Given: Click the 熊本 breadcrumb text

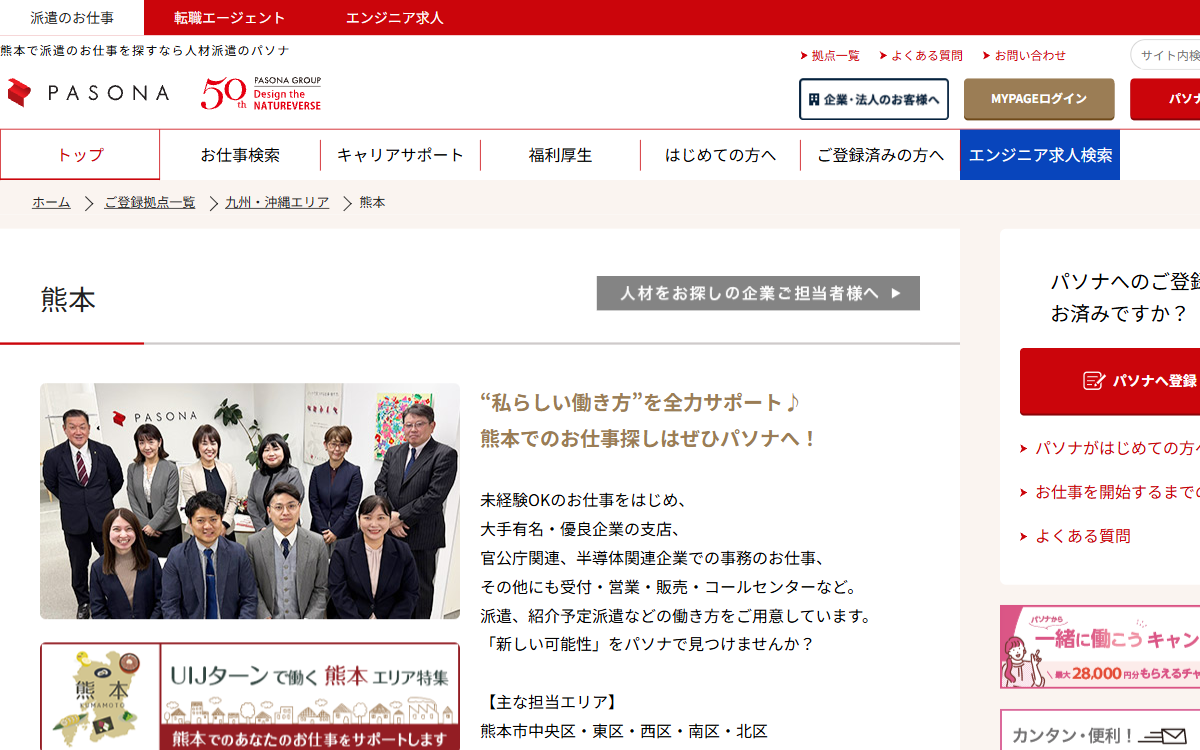Looking at the screenshot, I should click(372, 203).
